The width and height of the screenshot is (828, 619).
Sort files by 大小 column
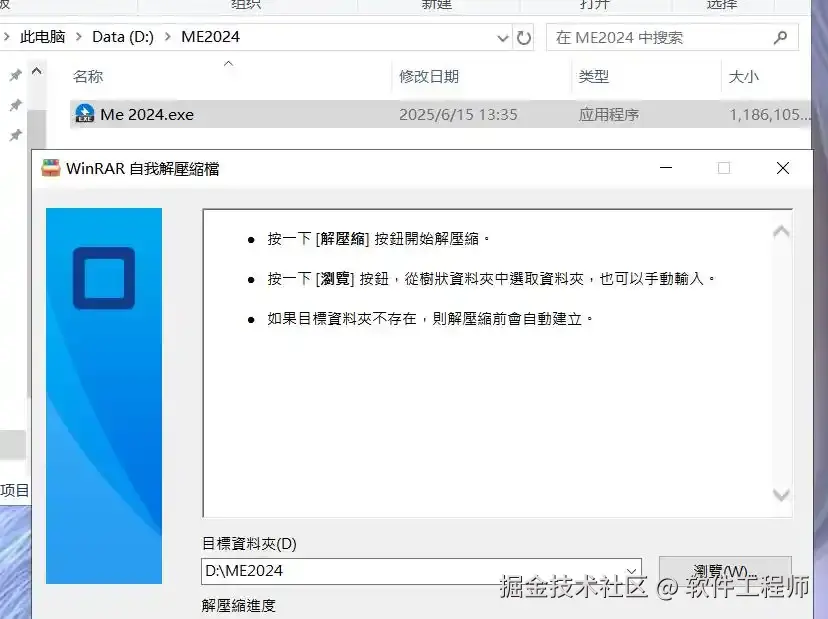click(x=744, y=77)
